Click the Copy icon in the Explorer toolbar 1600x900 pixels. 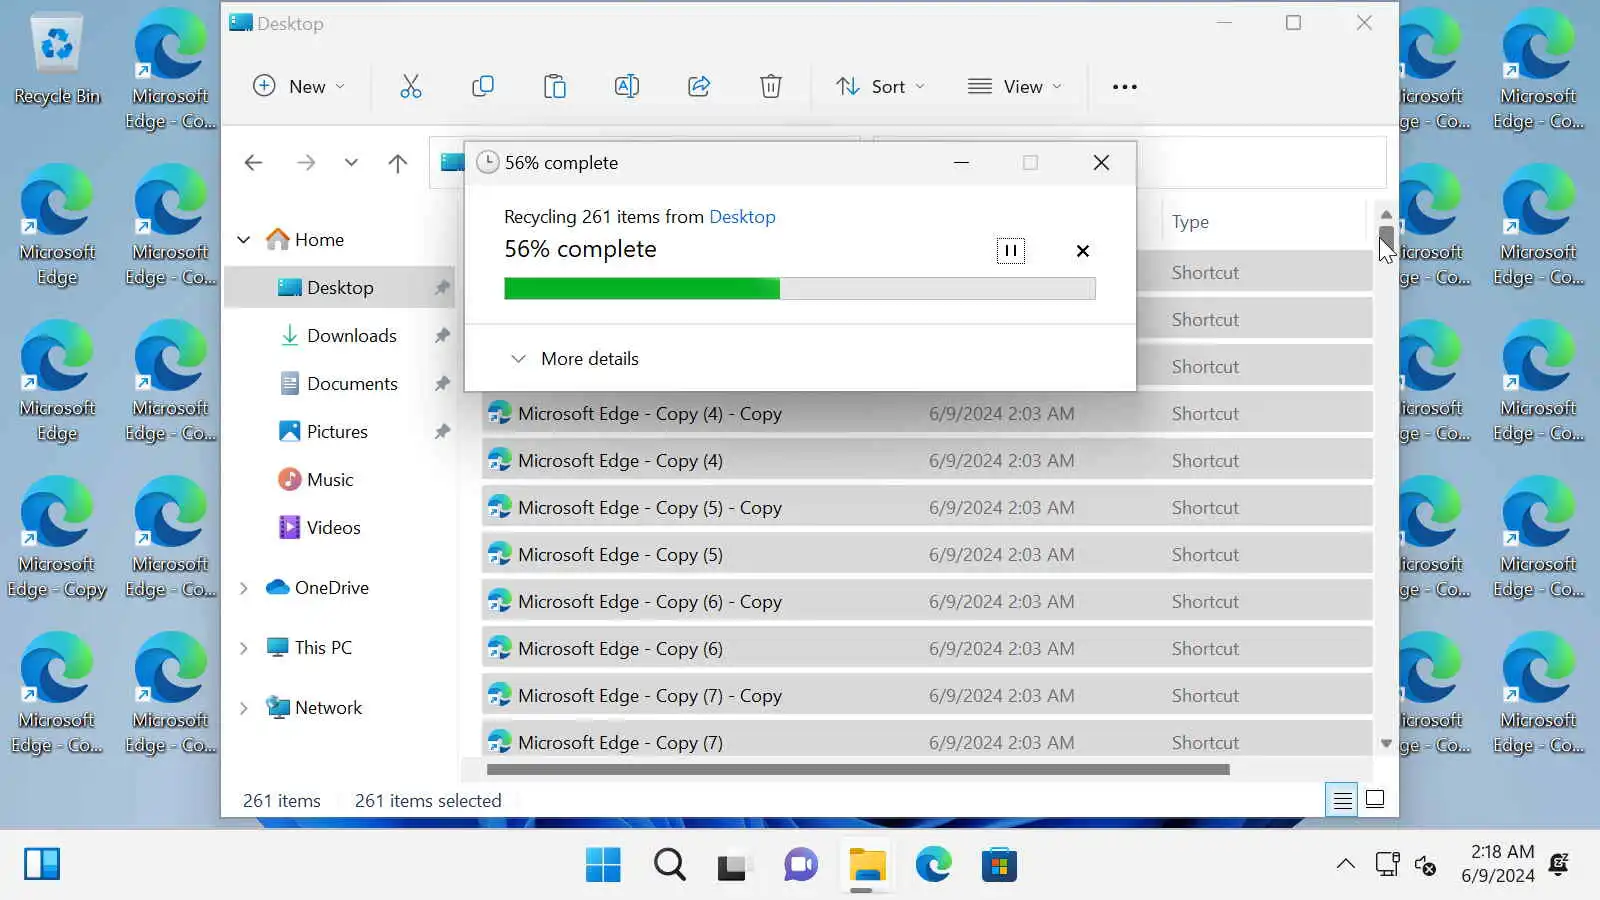coord(483,87)
